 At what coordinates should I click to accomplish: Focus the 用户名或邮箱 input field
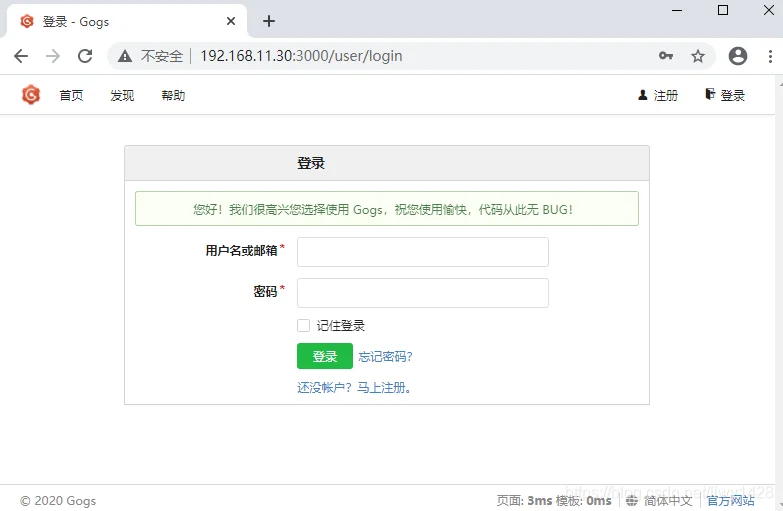(422, 252)
